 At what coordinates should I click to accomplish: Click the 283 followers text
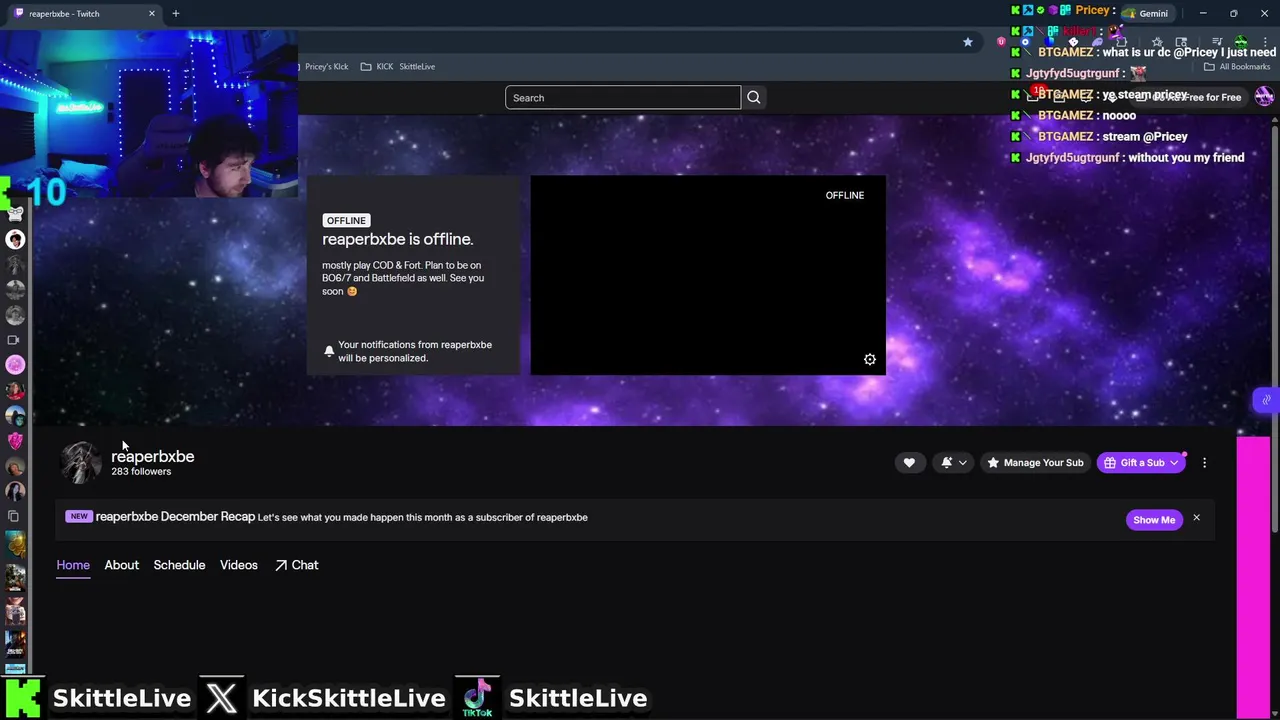point(141,471)
